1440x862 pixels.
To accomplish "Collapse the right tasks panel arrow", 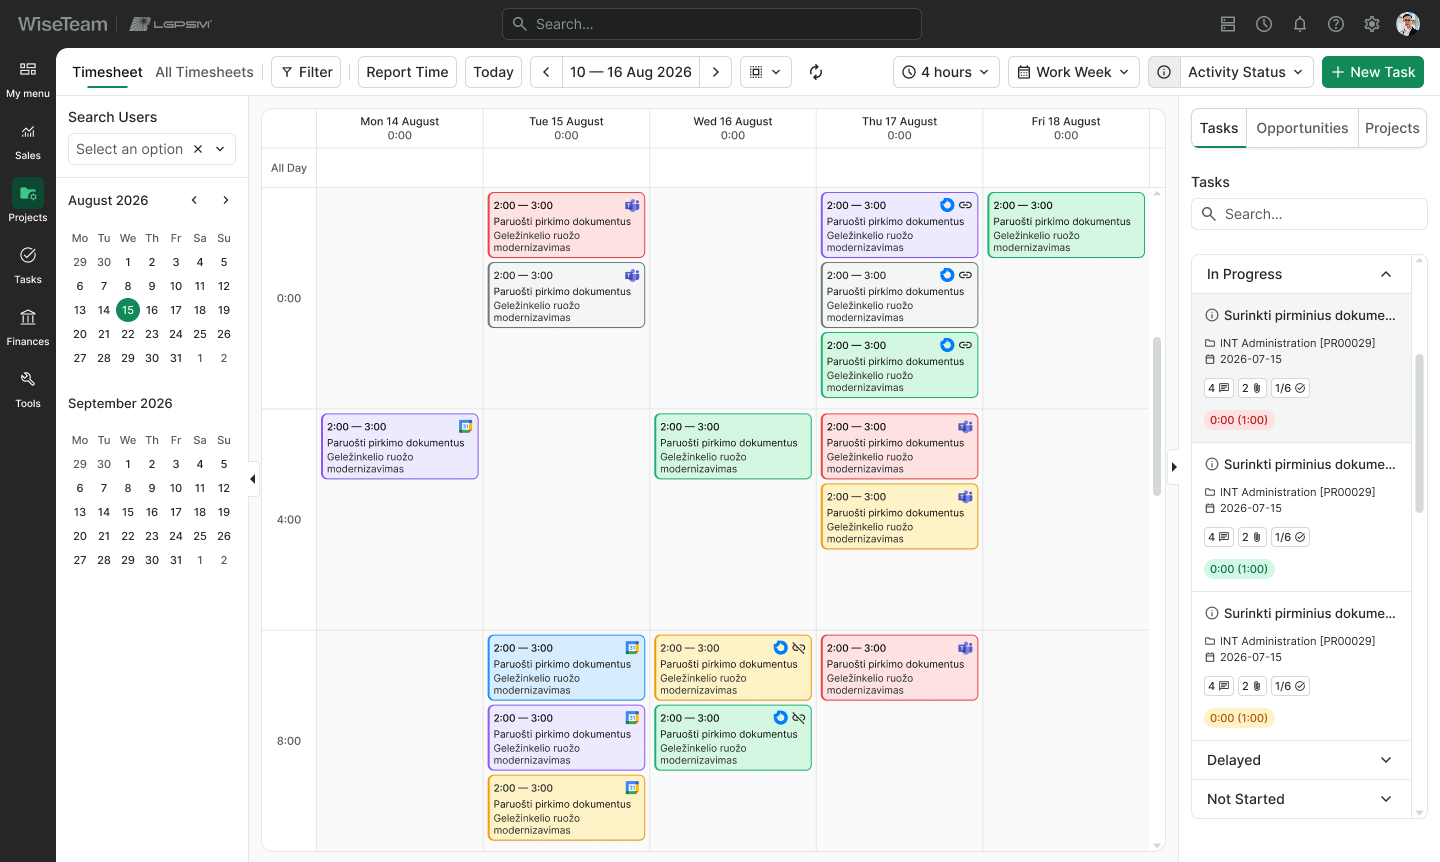I will click(x=1174, y=467).
